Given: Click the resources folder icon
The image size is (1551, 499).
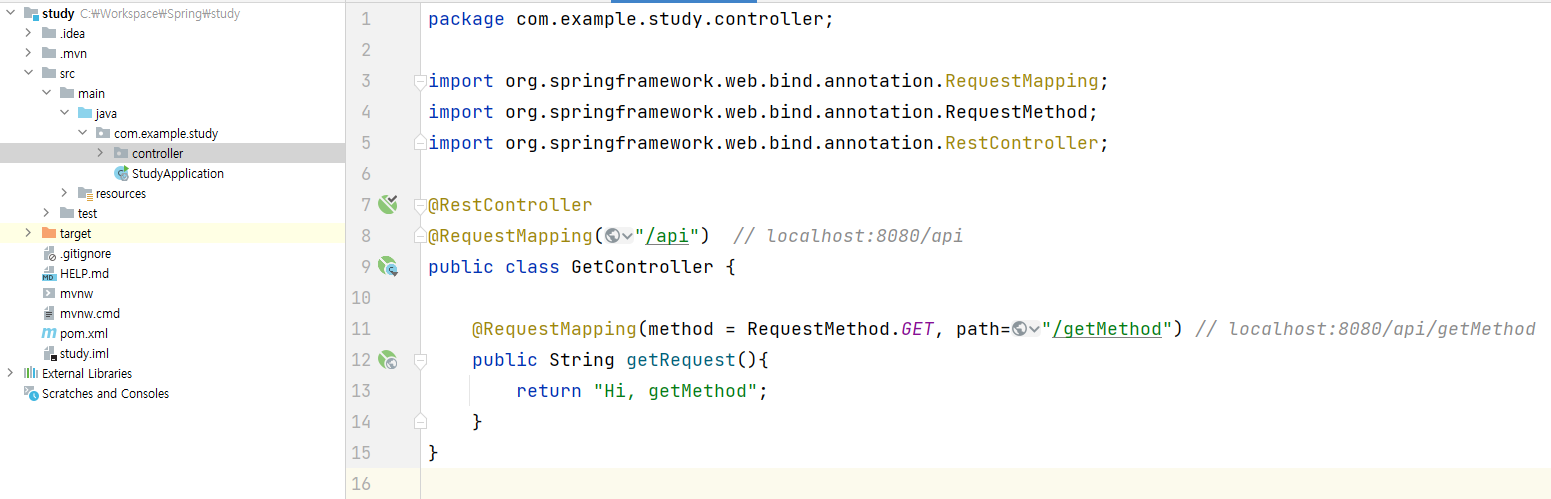Looking at the screenshot, I should point(85,194).
